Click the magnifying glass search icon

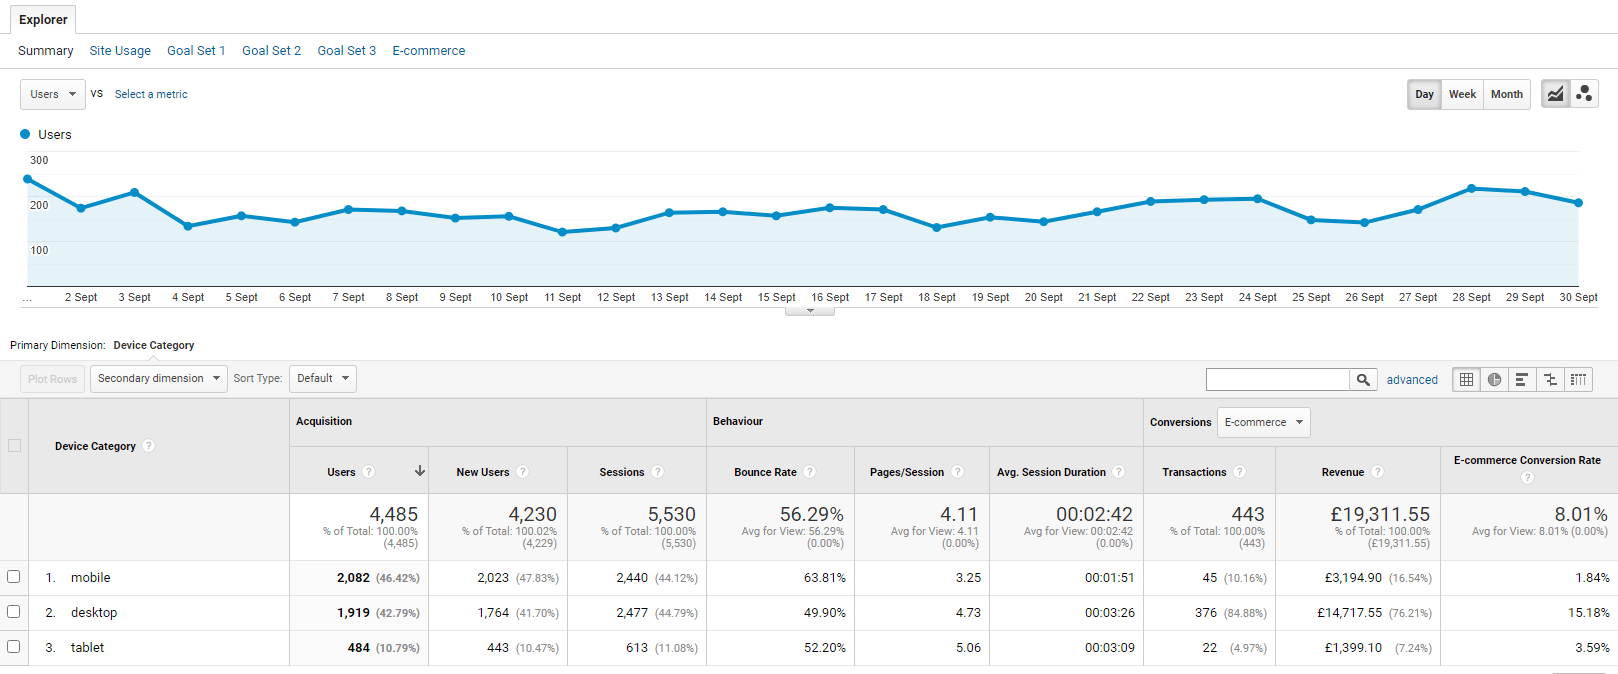click(1363, 380)
